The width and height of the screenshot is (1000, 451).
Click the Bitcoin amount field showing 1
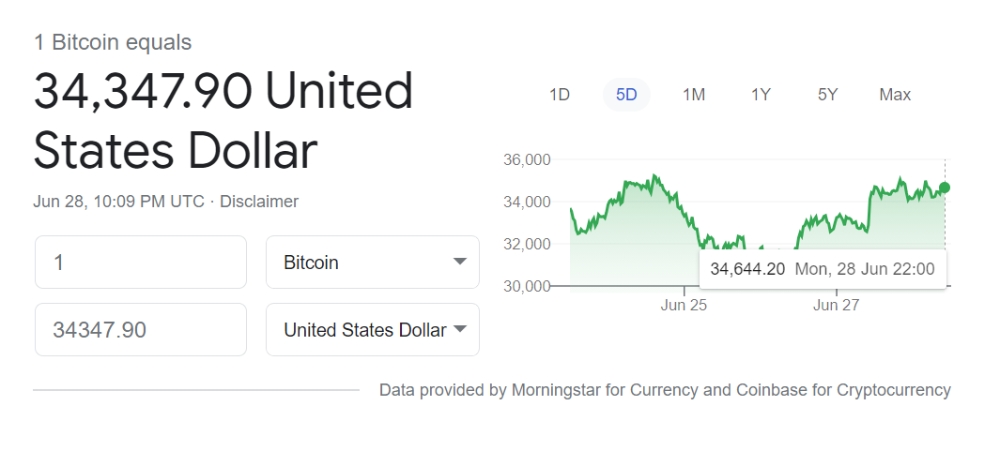click(x=140, y=262)
